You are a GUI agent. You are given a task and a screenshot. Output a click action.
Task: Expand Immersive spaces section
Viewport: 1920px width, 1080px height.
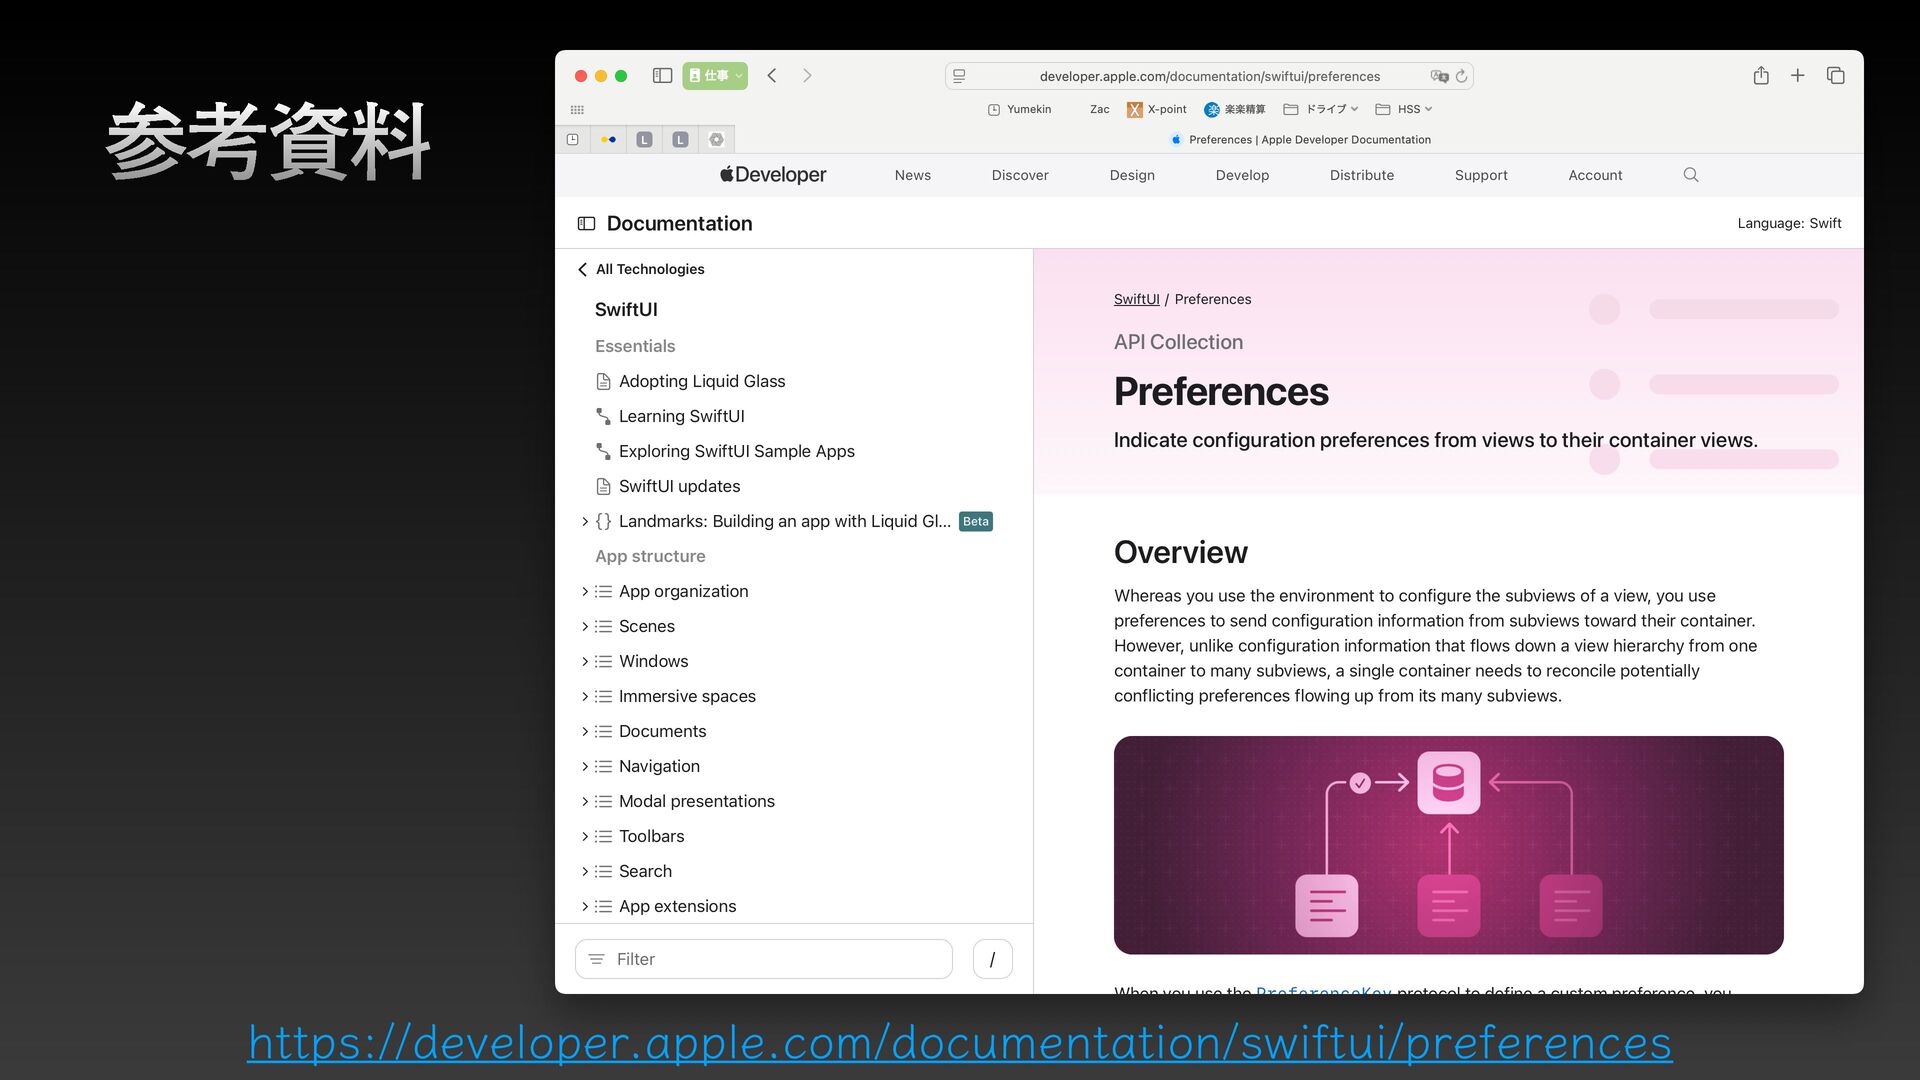[x=585, y=696]
